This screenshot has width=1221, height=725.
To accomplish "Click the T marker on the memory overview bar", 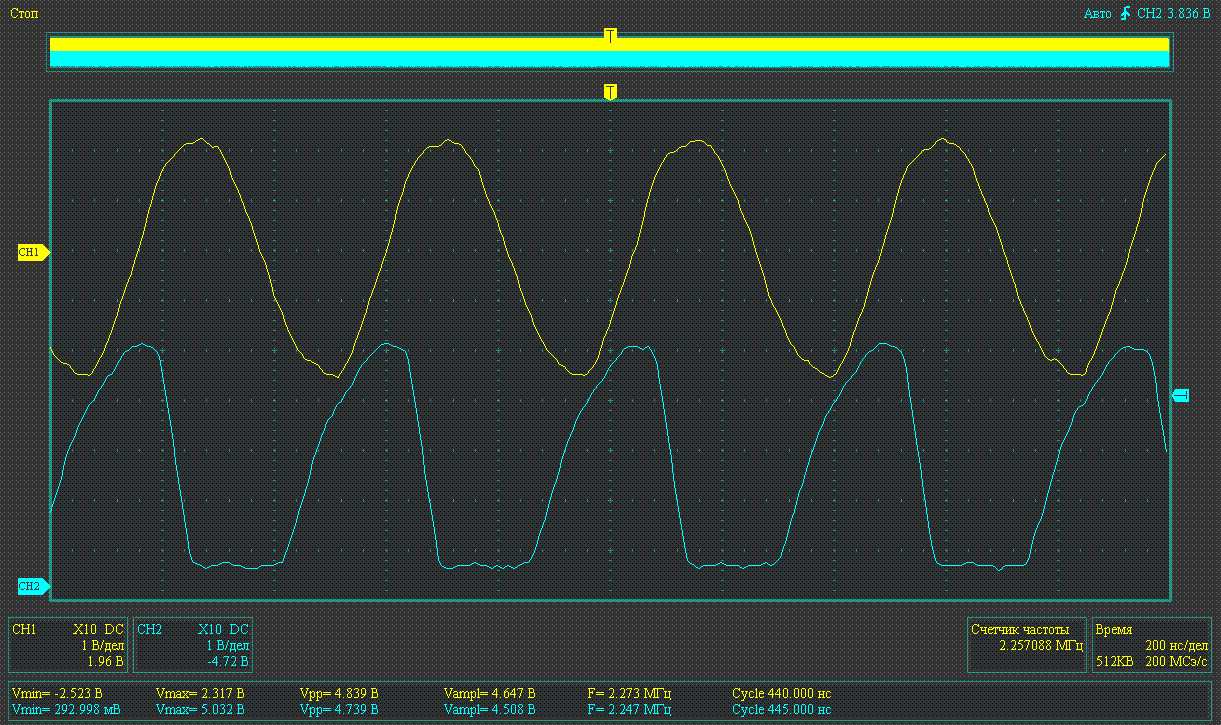I will pyautogui.click(x=610, y=36).
